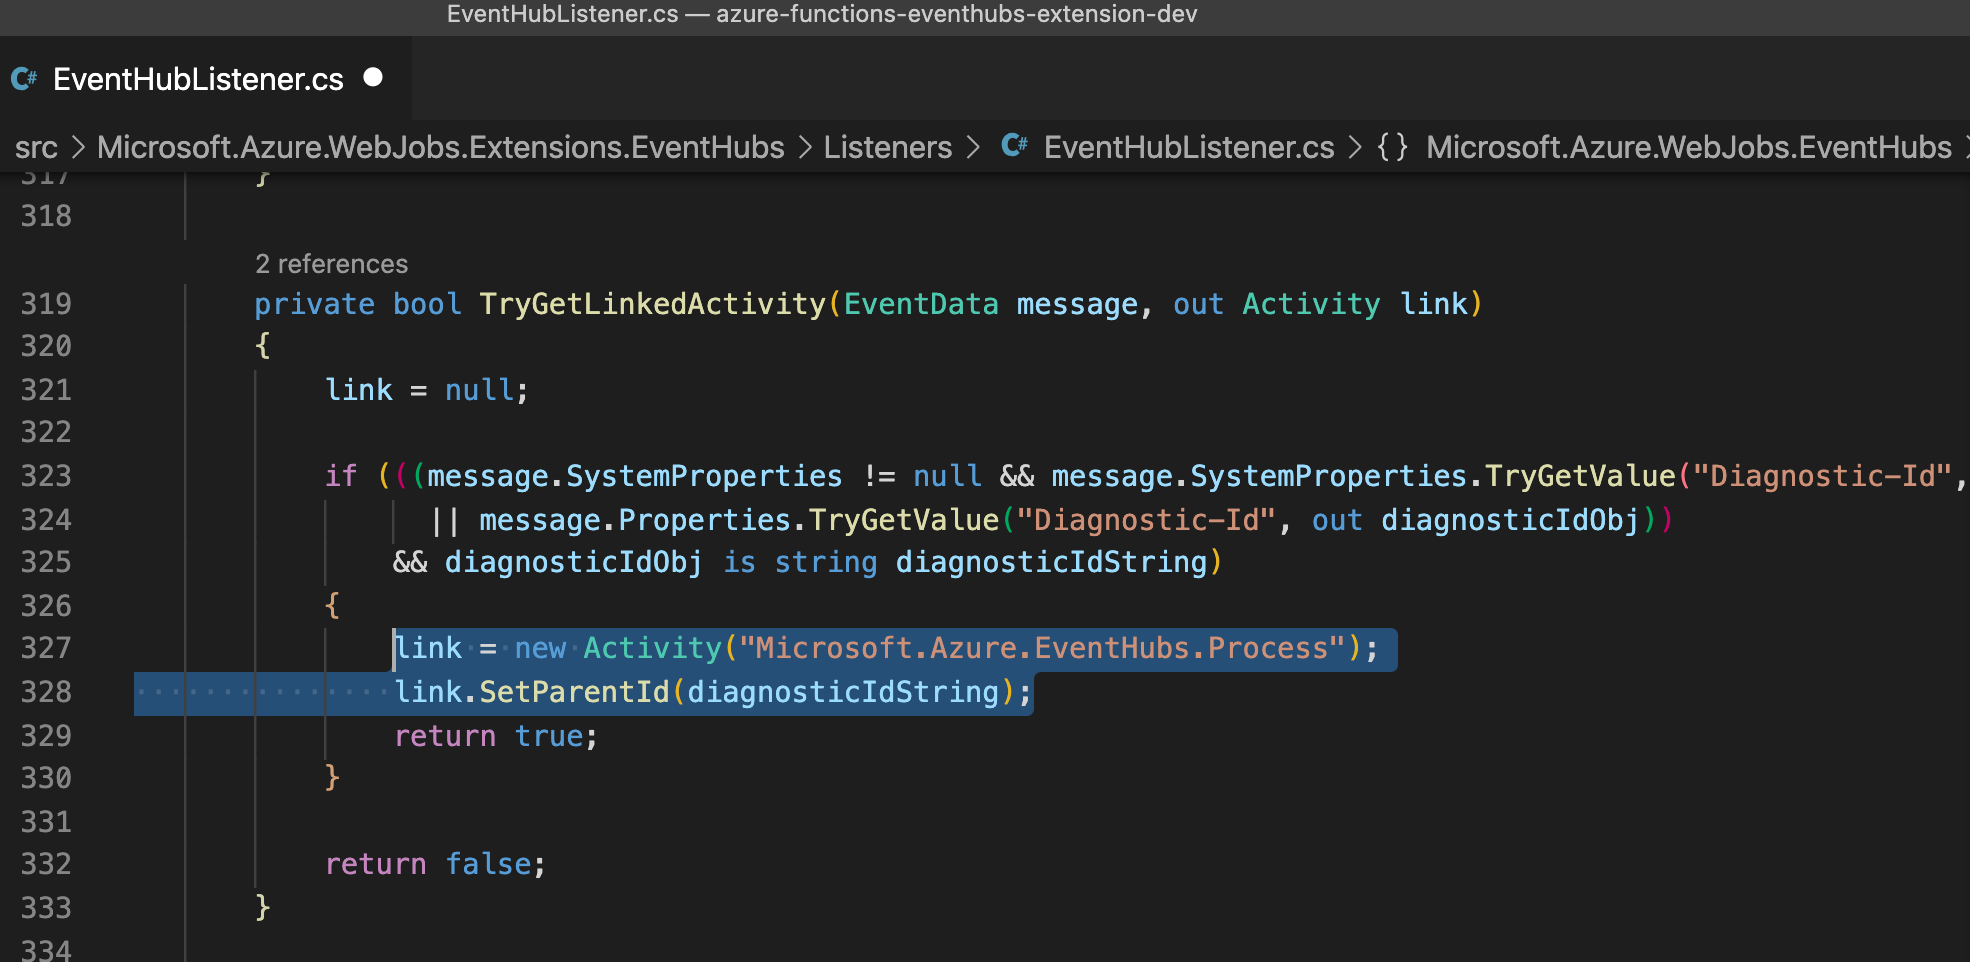This screenshot has height=962, width=1970.
Task: Click the "return false;" statement
Action: pyautogui.click(x=434, y=863)
